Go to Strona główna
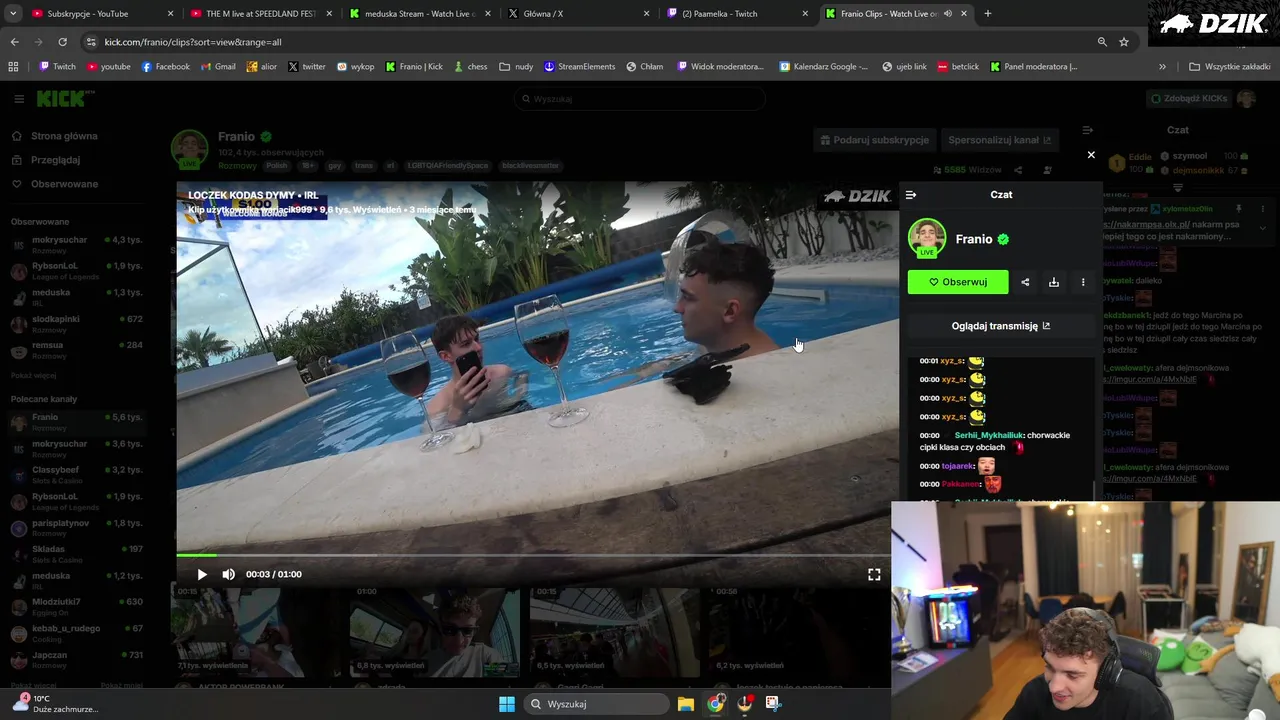The height and width of the screenshot is (720, 1280). (64, 136)
